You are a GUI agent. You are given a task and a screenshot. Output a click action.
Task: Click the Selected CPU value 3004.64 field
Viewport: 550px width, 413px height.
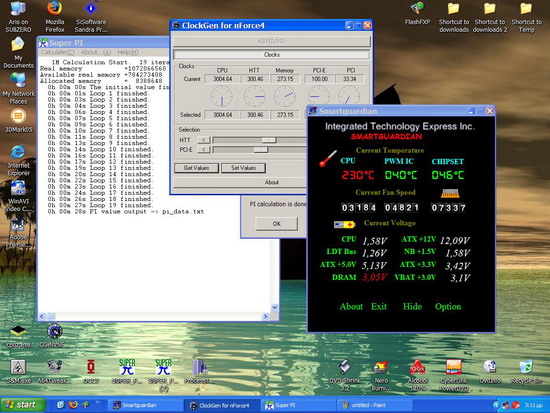[222, 115]
